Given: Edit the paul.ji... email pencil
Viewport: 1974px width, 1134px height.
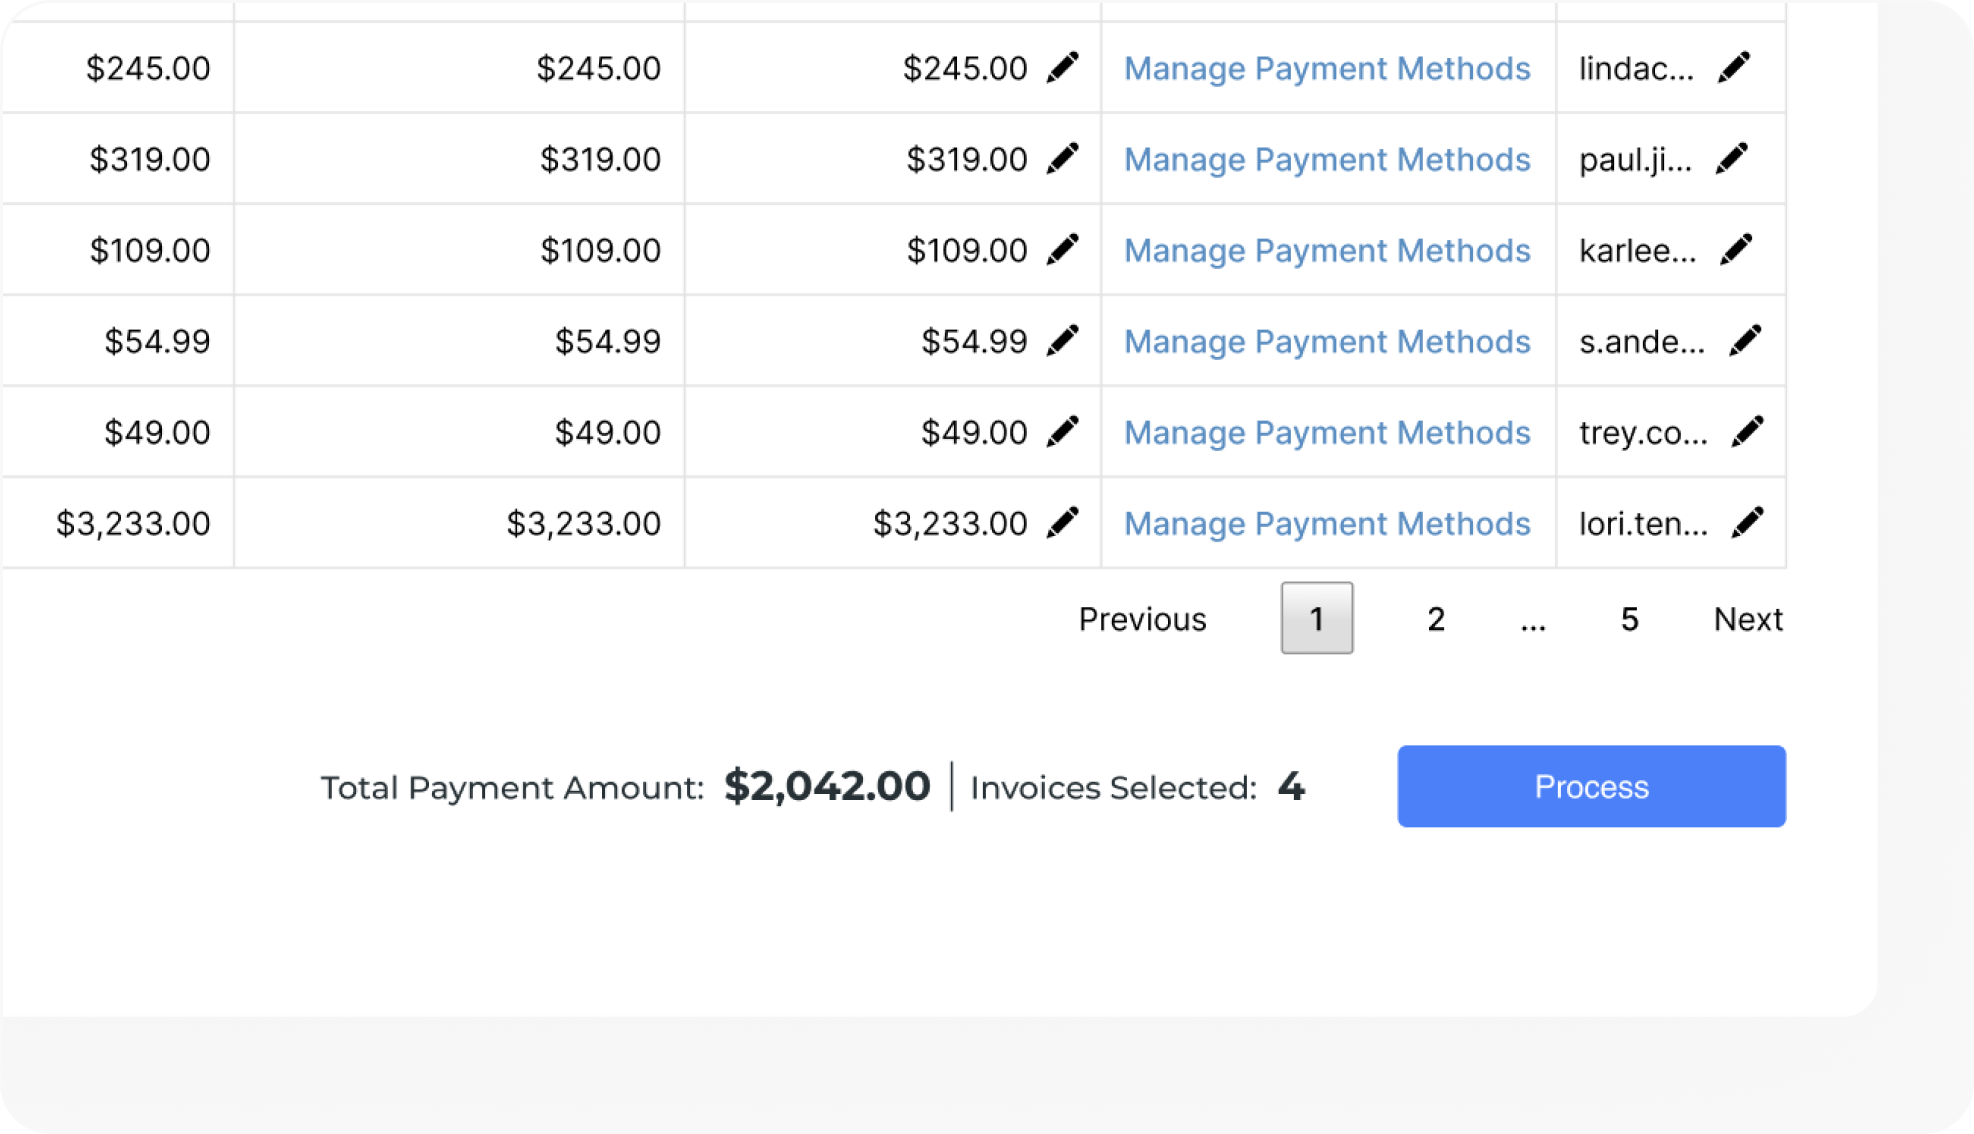Looking at the screenshot, I should pyautogui.click(x=1732, y=159).
